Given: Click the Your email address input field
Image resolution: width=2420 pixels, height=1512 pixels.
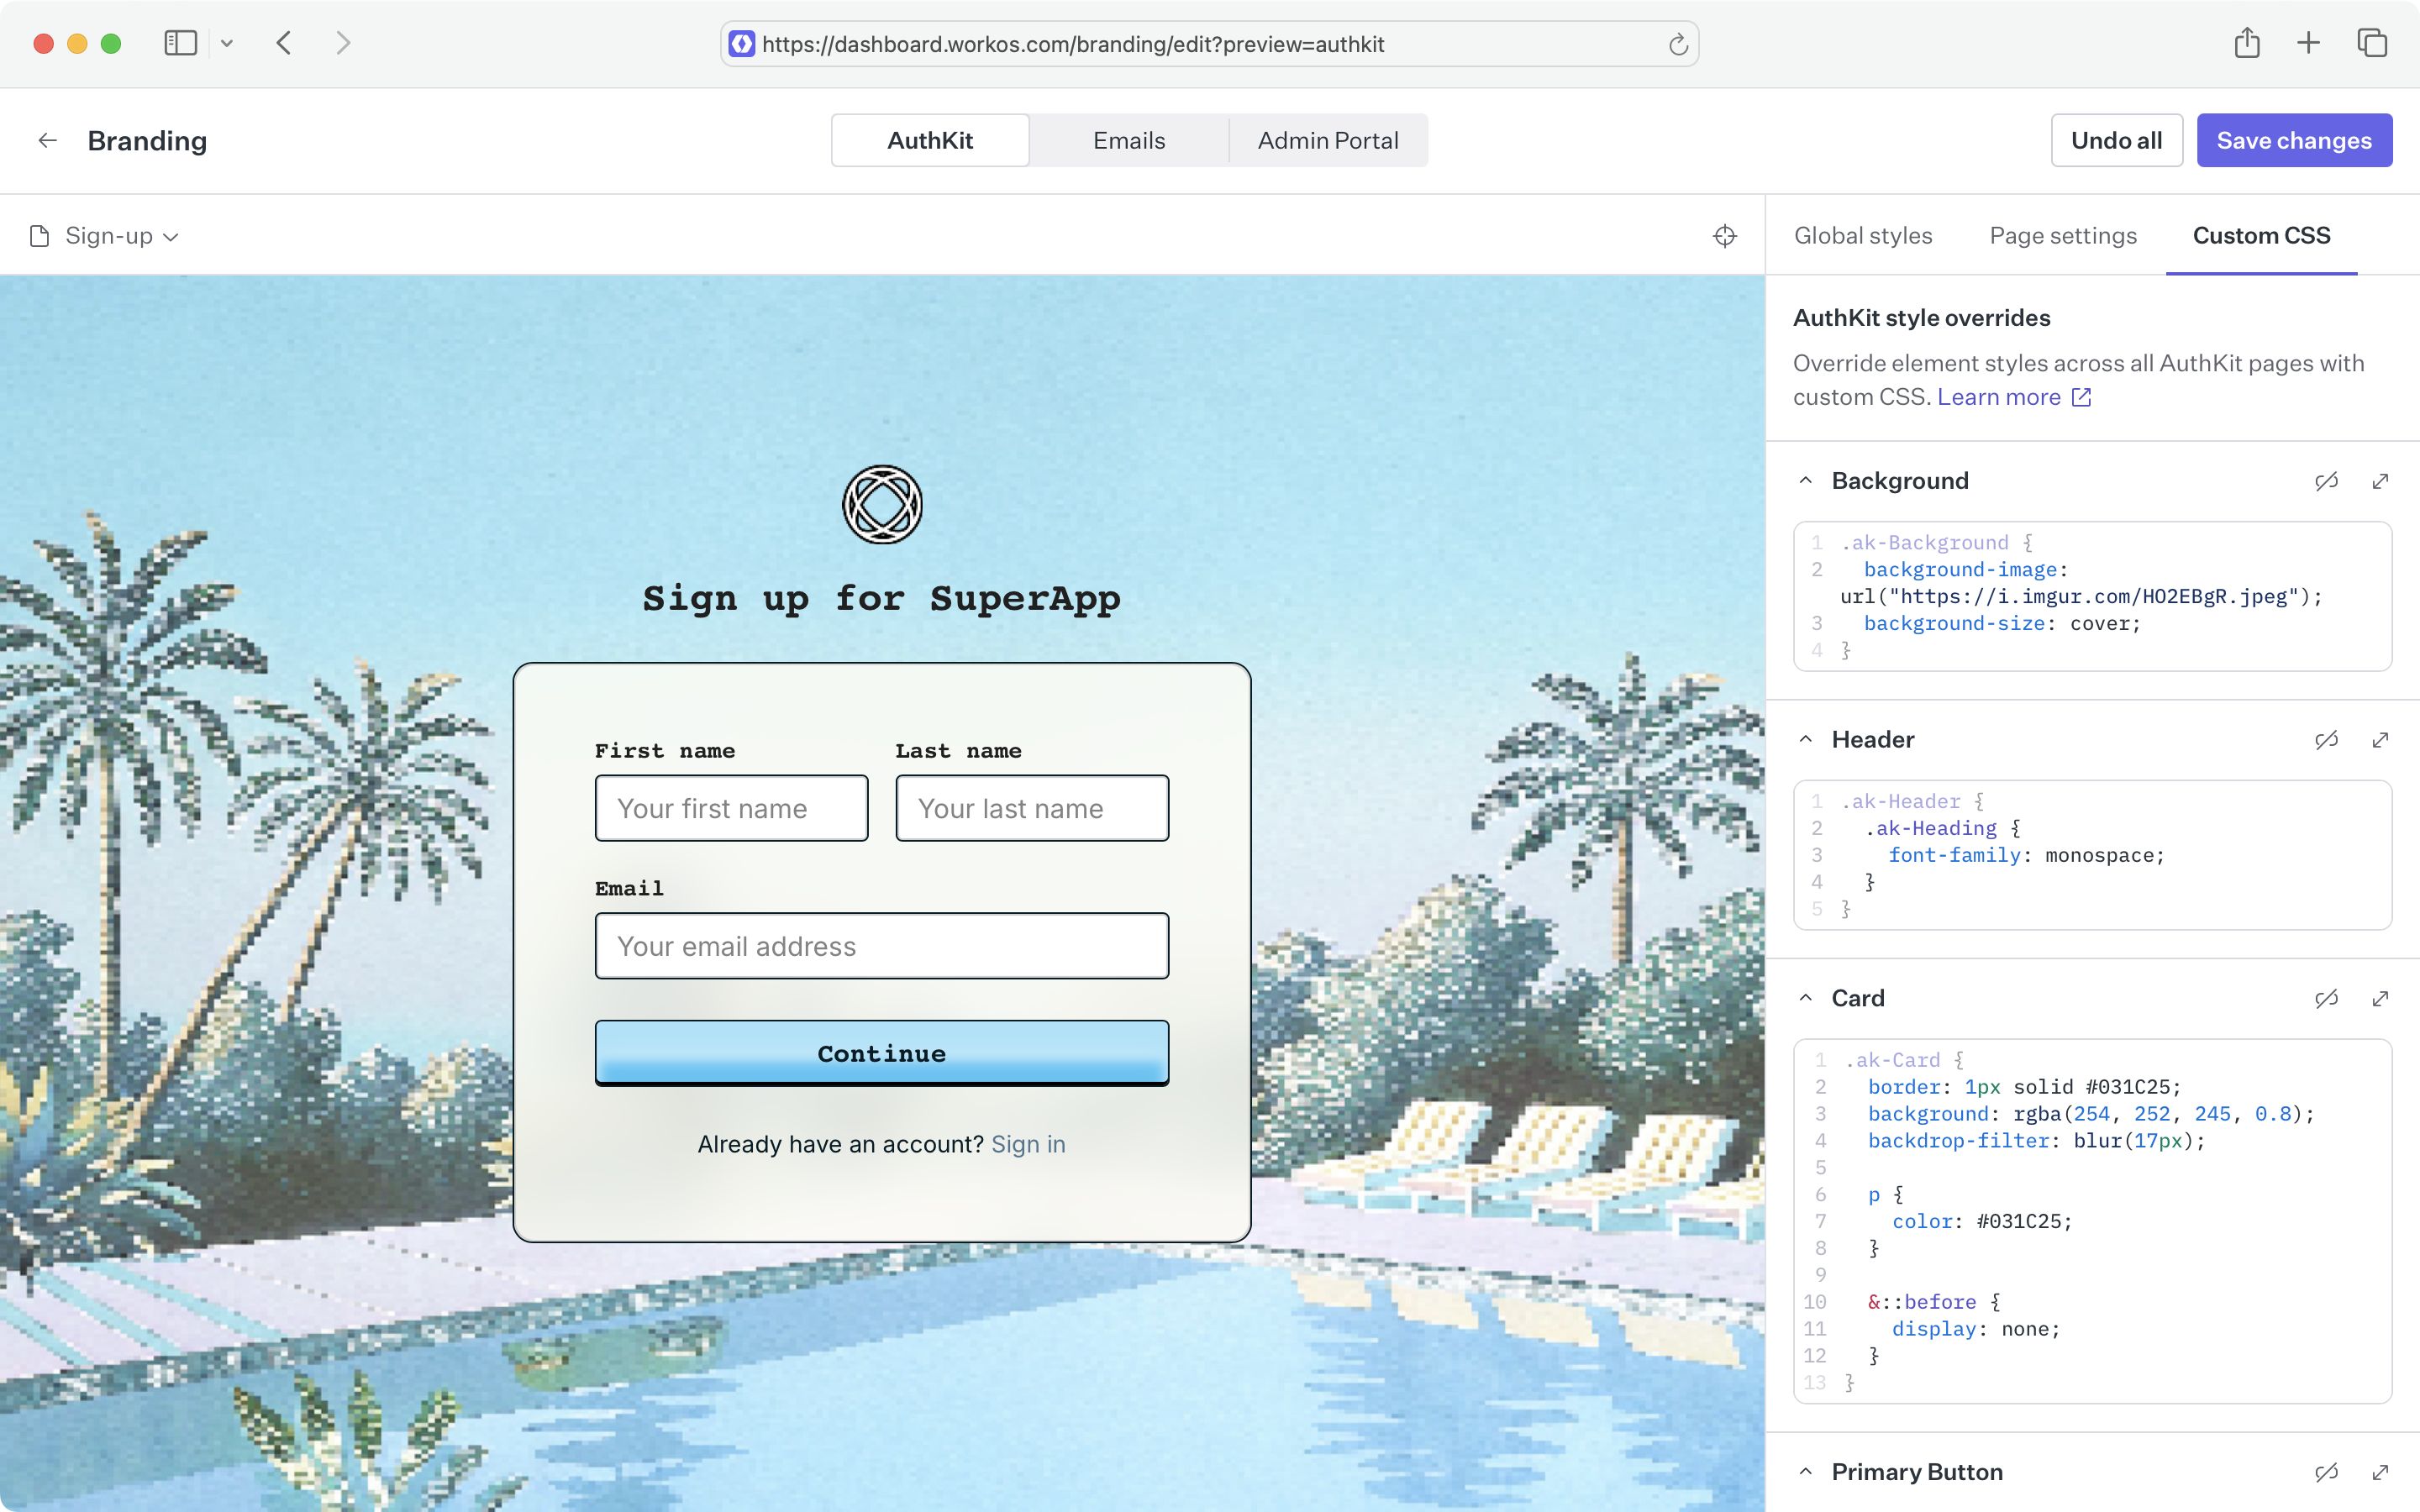Looking at the screenshot, I should (x=881, y=945).
